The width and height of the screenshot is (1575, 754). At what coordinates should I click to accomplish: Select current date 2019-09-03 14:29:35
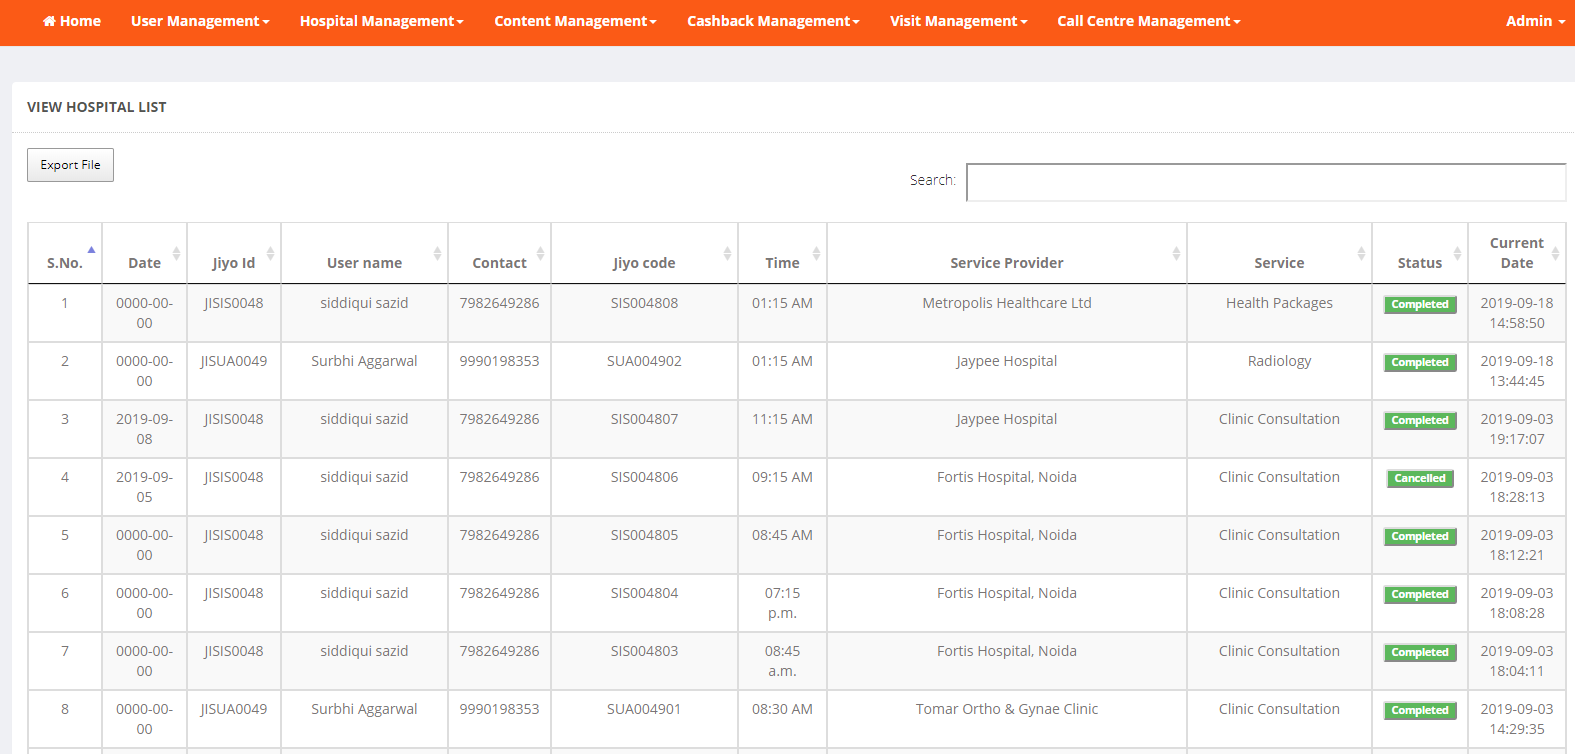1517,719
